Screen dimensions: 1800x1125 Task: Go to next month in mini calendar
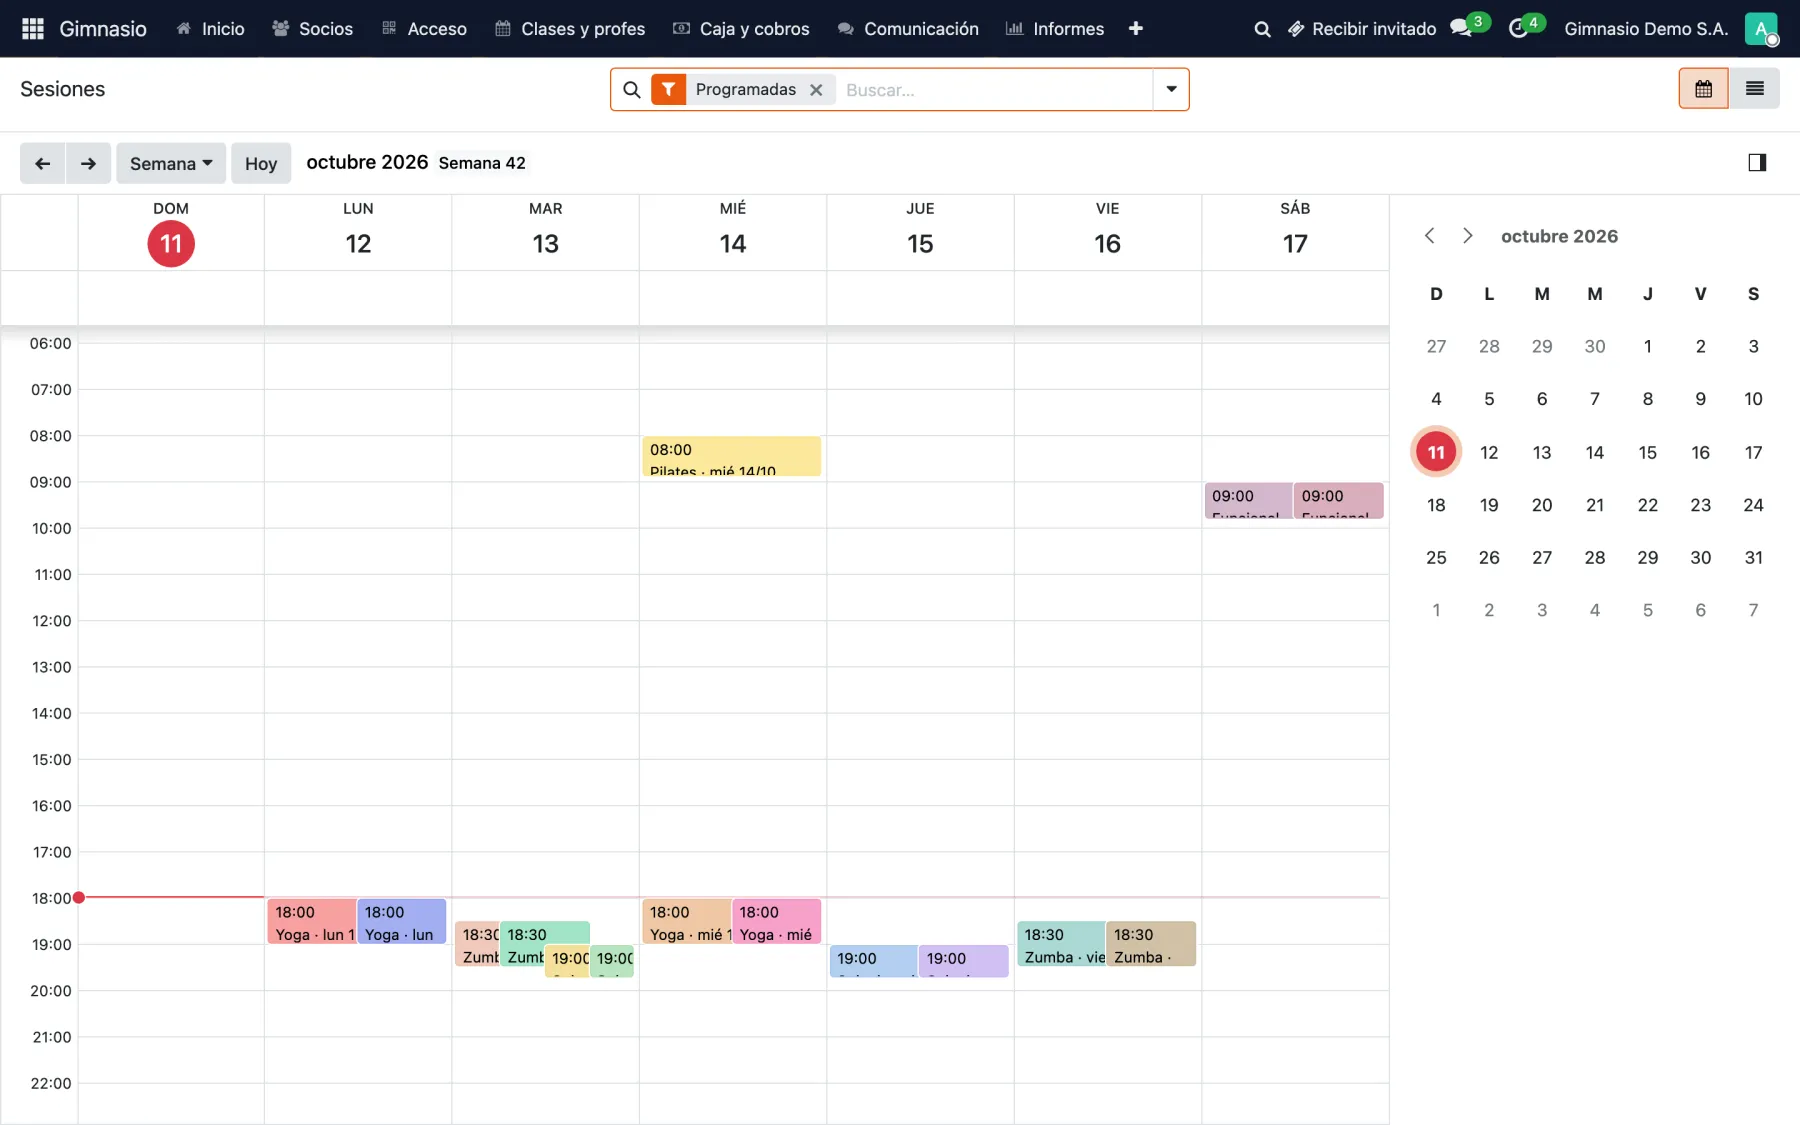[1467, 236]
